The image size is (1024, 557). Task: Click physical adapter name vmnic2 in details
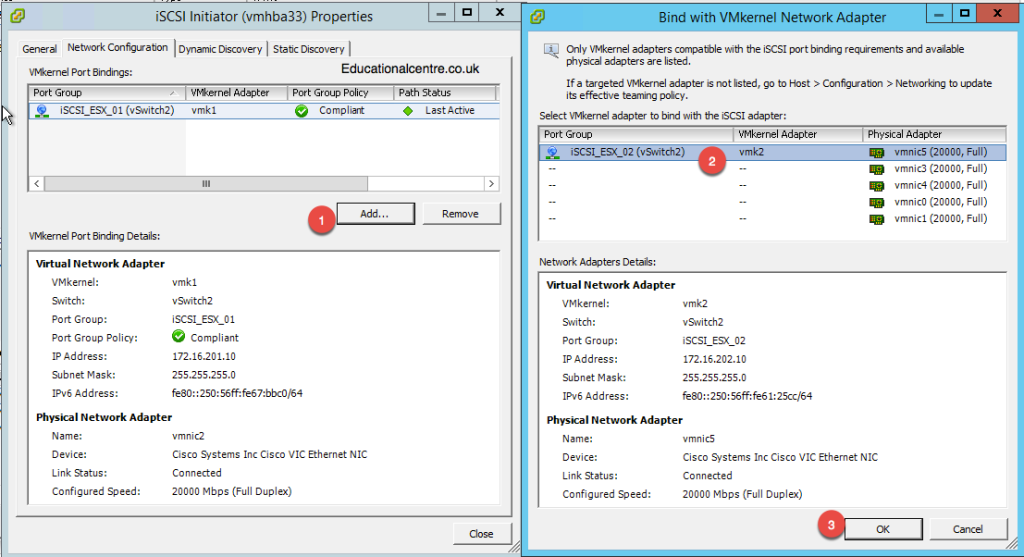point(188,436)
